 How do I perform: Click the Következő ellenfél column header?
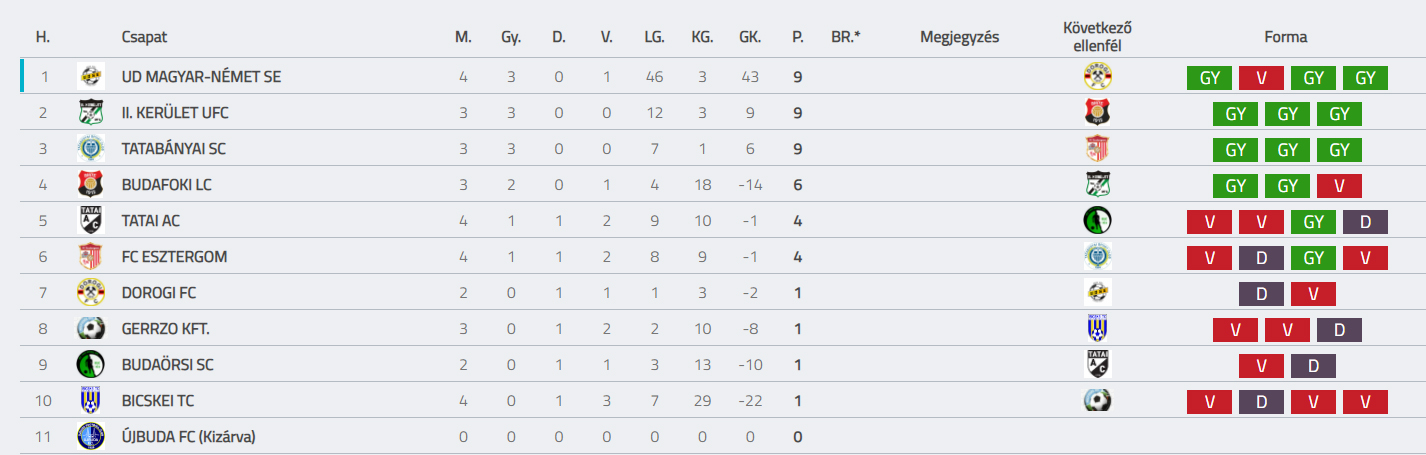[1098, 36]
